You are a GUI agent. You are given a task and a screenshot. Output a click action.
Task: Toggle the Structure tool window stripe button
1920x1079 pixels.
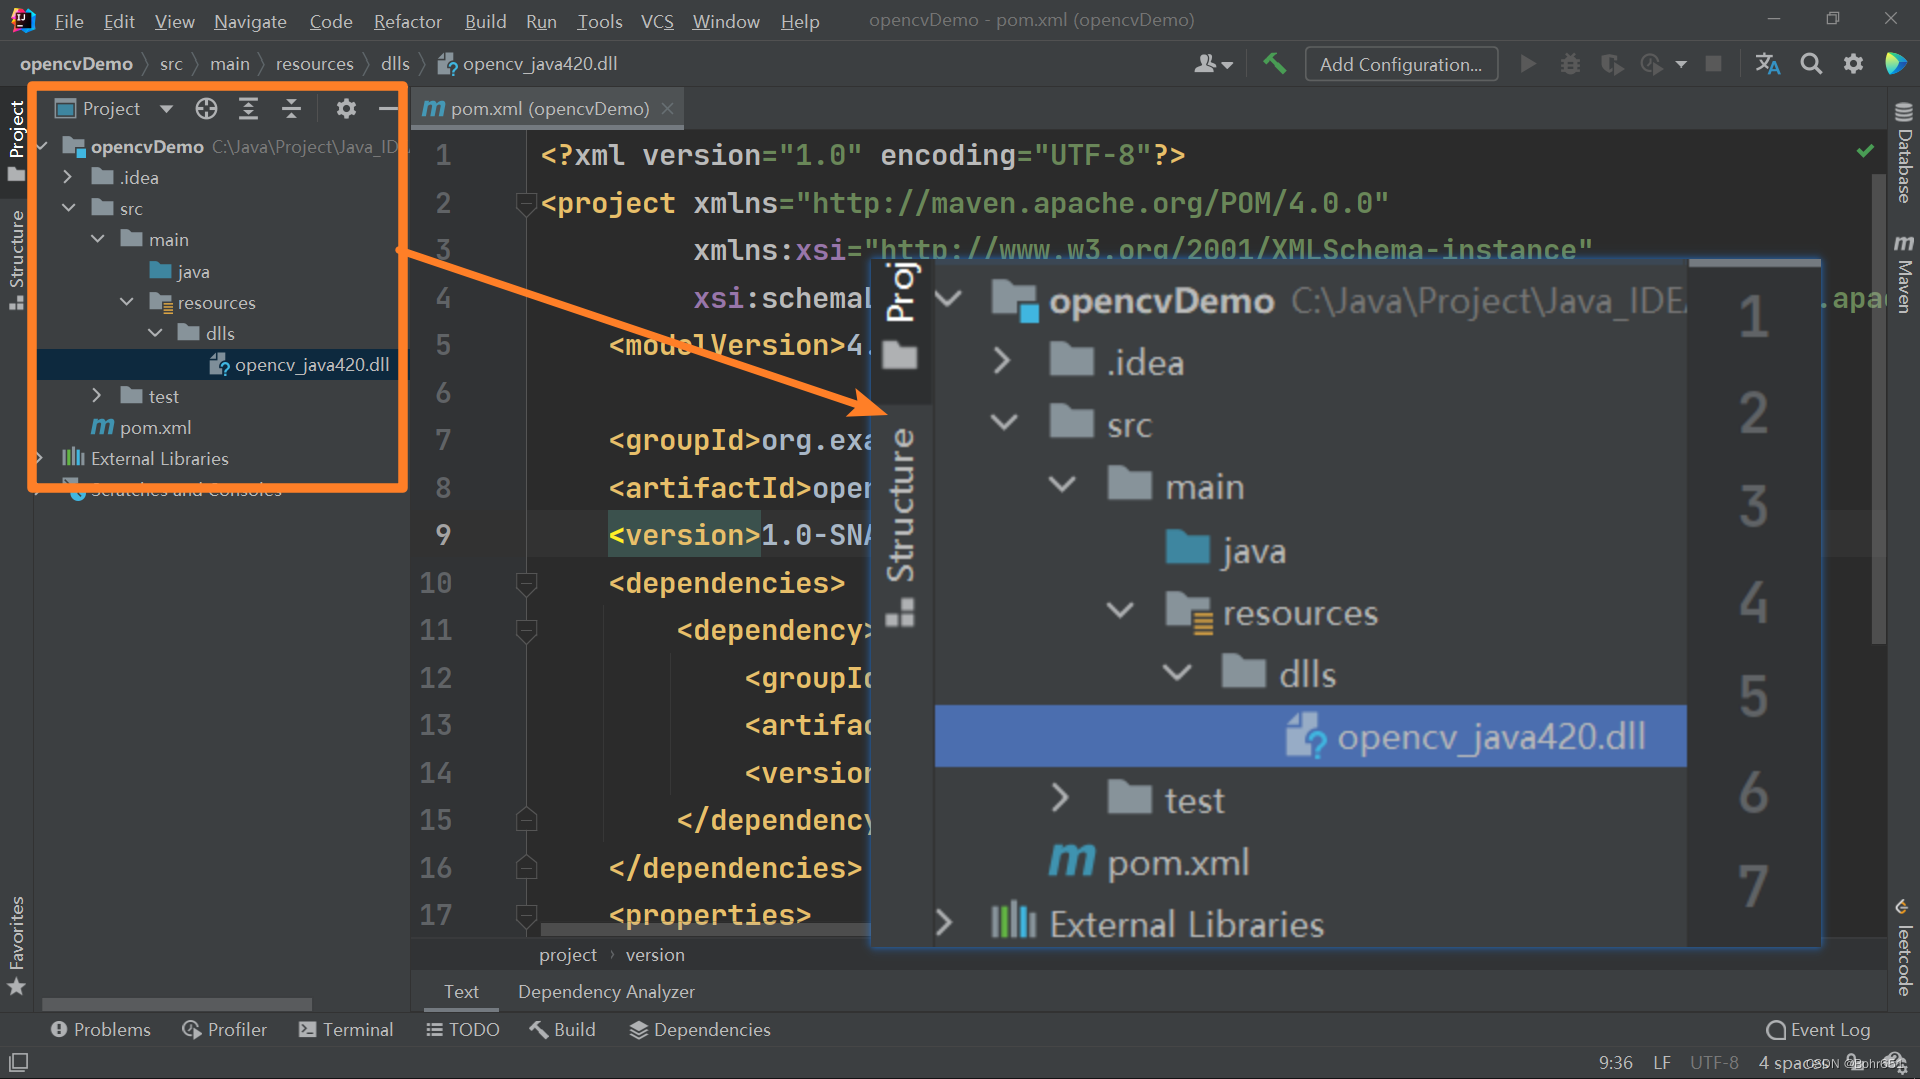[x=16, y=260]
